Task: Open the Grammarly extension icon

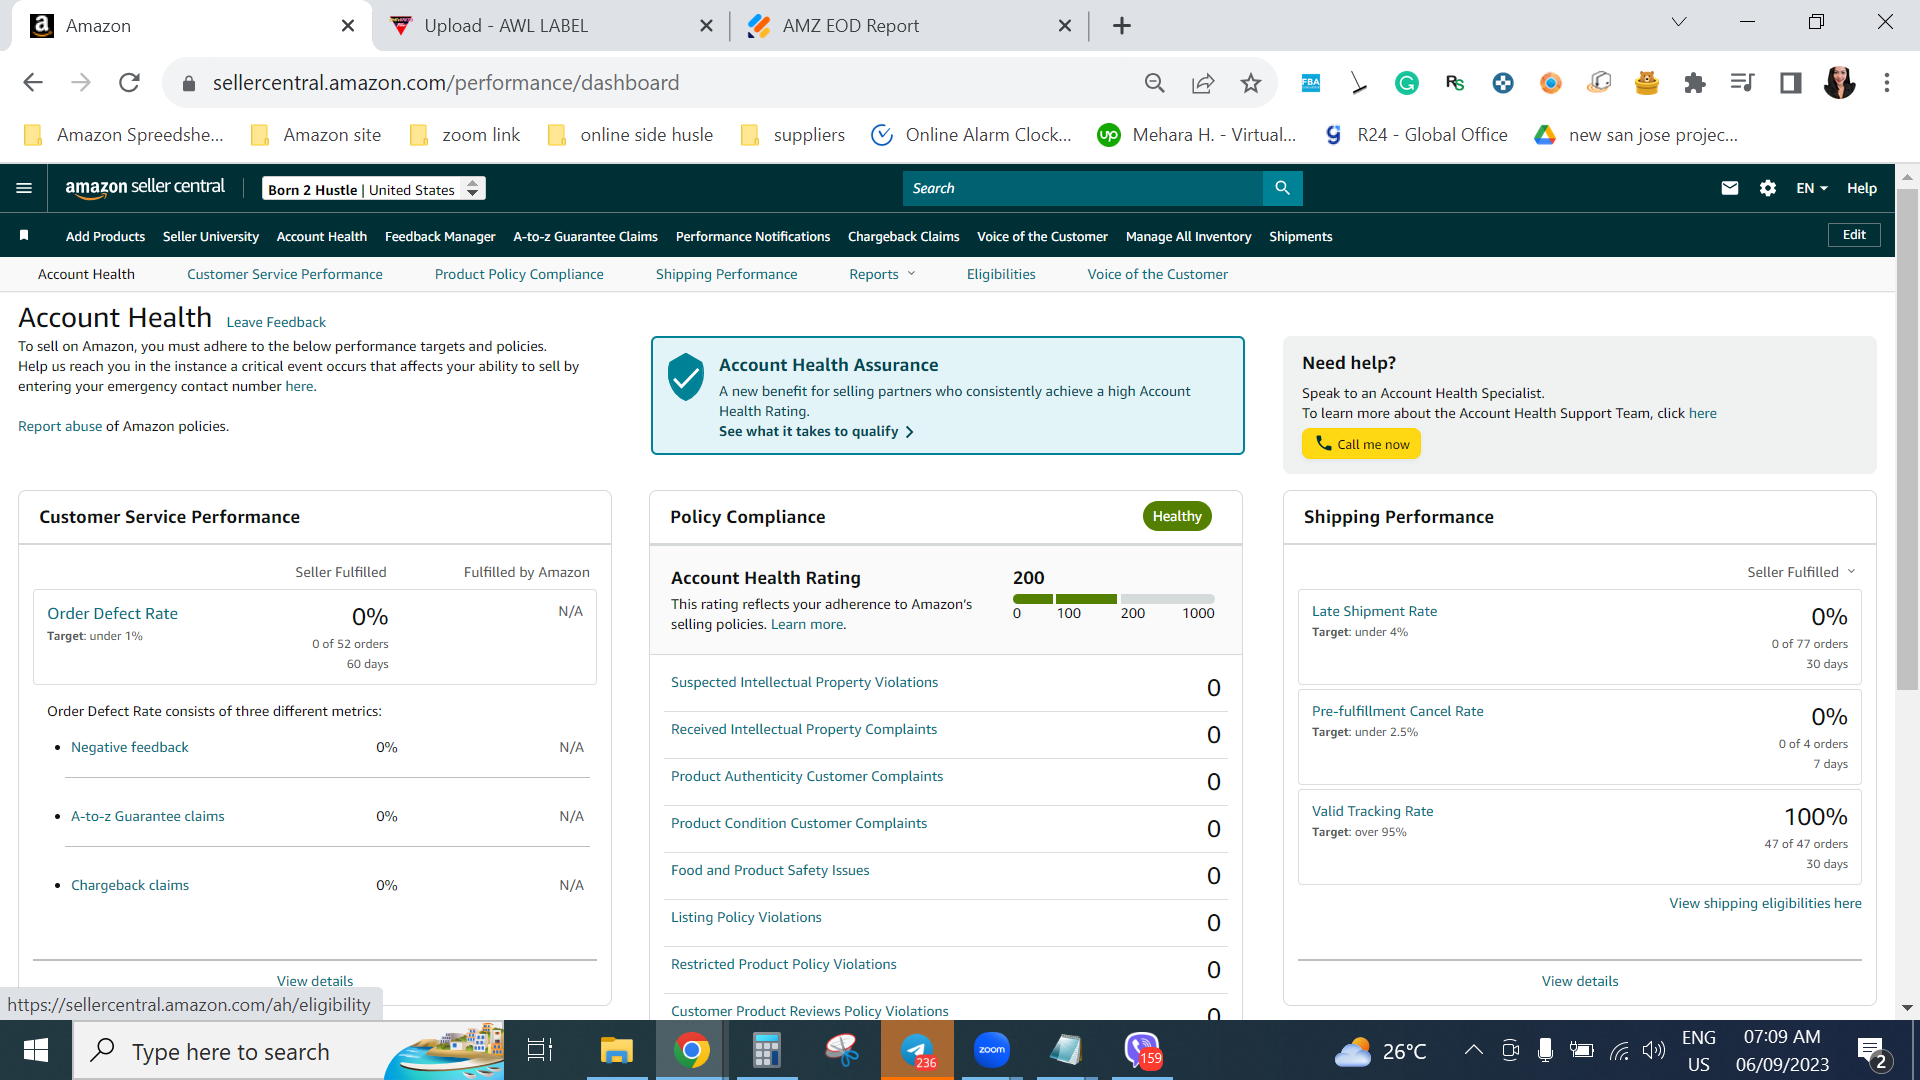Action: [x=1407, y=83]
